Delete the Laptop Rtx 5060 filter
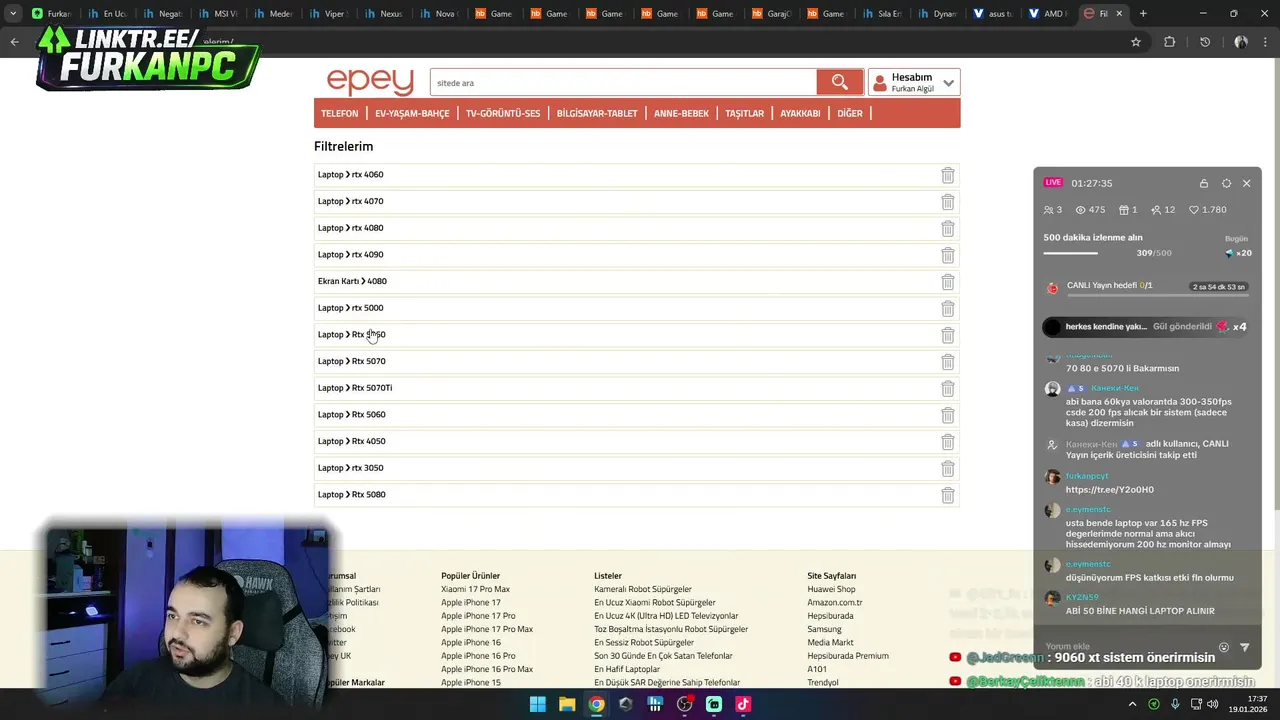The height and width of the screenshot is (720, 1280). click(947, 415)
